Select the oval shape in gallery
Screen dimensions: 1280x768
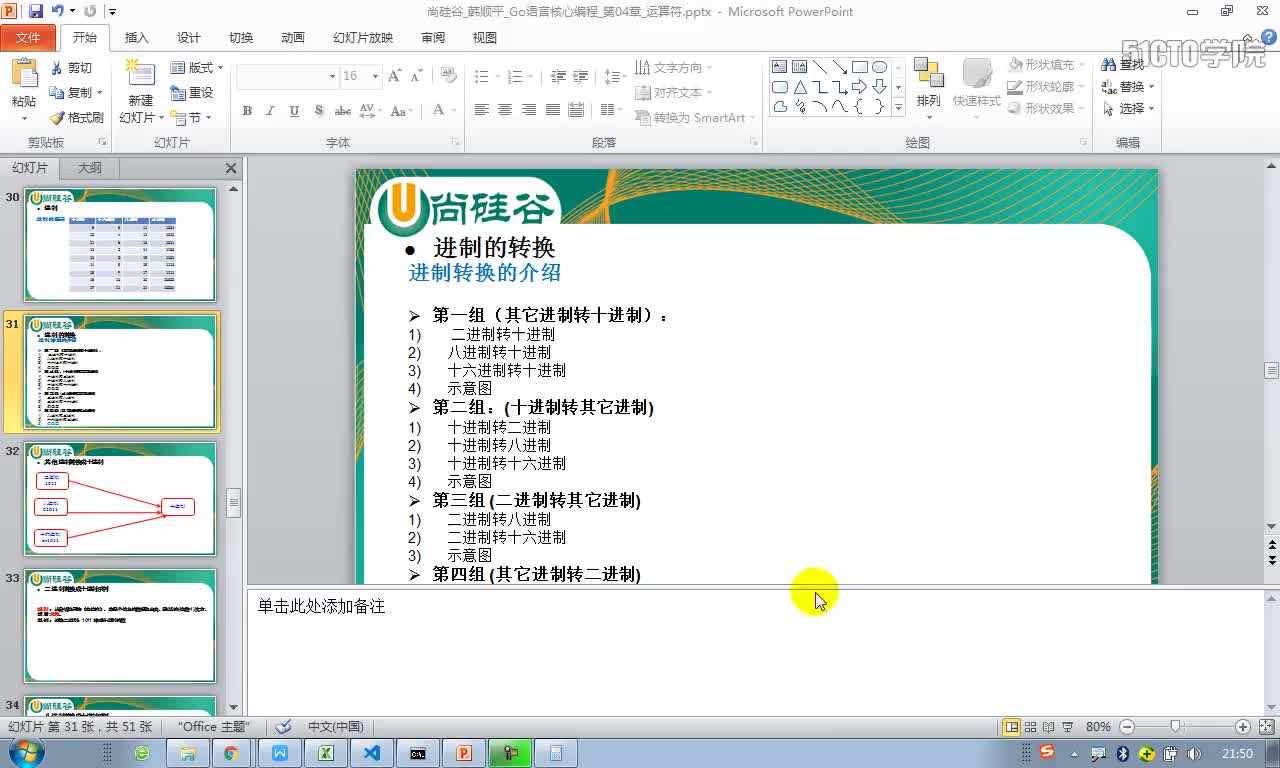(x=879, y=67)
